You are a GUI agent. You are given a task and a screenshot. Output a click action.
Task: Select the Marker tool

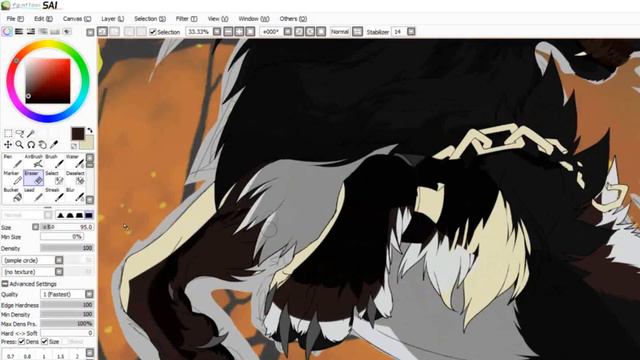[13, 178]
